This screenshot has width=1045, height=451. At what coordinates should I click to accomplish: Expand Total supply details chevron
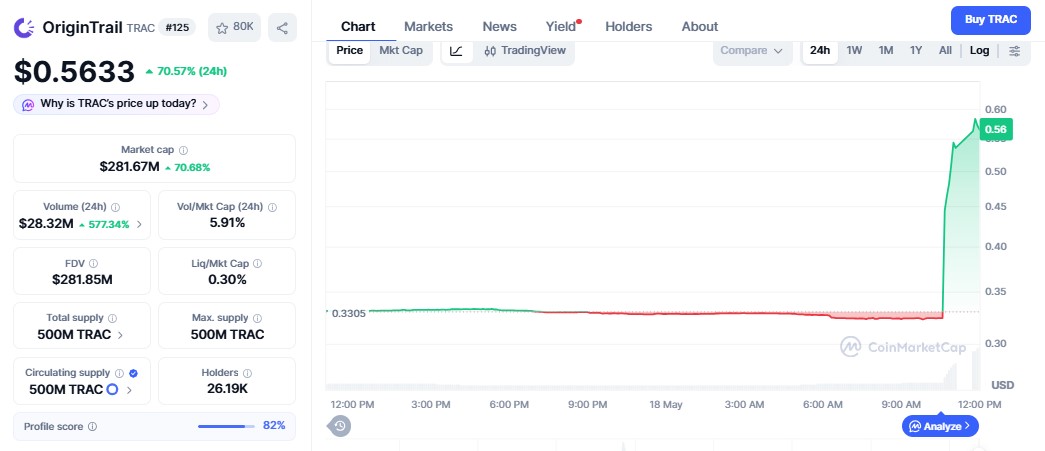[120, 335]
